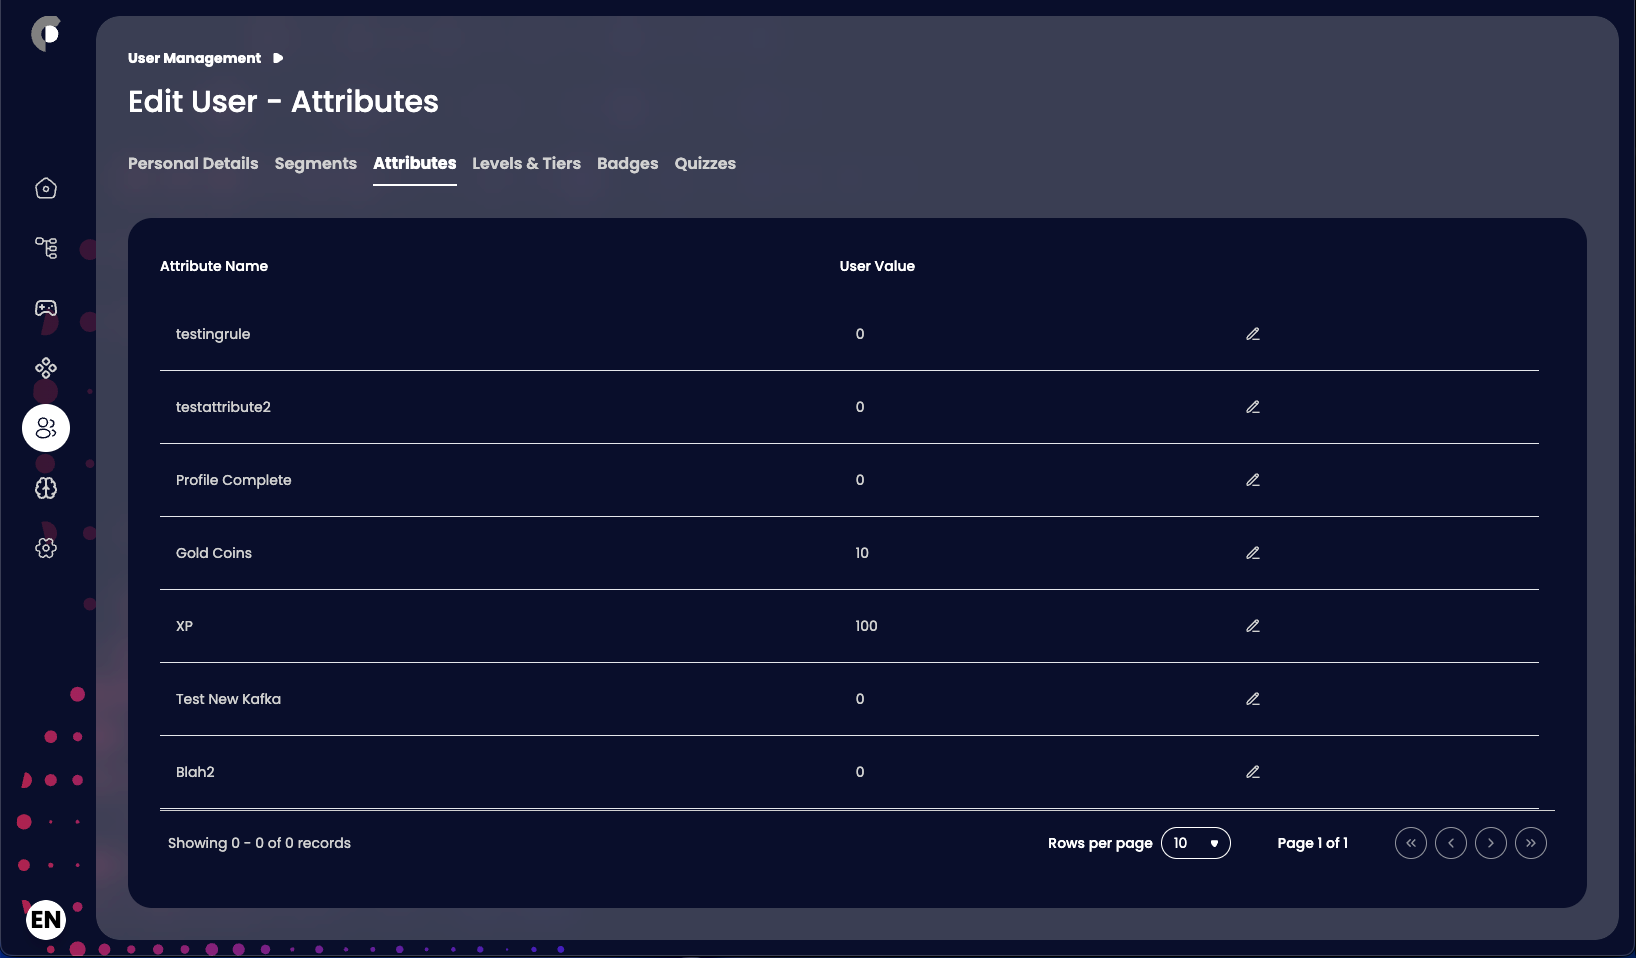Edit the XP attribute value
The width and height of the screenshot is (1636, 958).
point(1252,626)
